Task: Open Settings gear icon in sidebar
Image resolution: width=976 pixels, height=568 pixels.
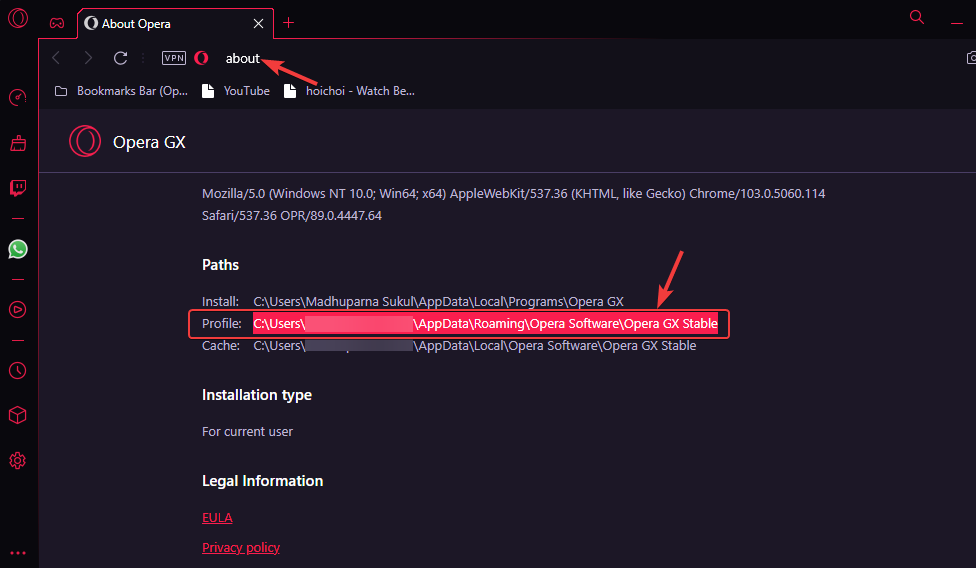Action: click(x=17, y=460)
